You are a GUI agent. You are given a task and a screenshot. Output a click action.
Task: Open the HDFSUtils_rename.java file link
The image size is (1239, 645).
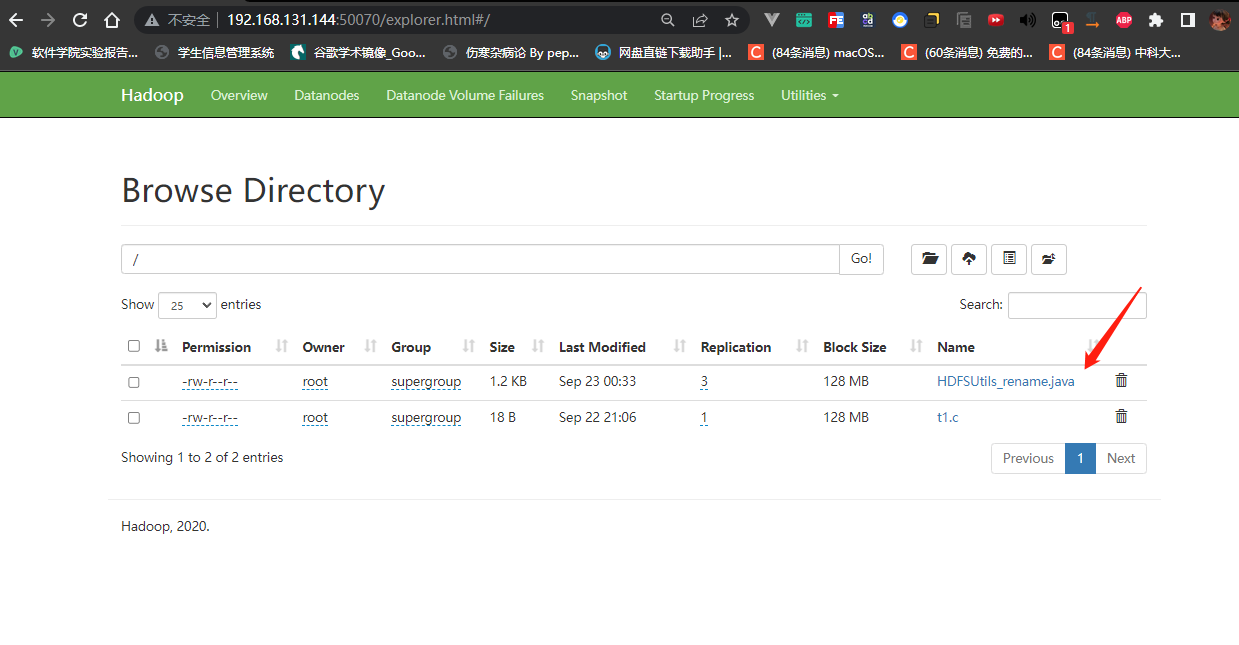1005,381
